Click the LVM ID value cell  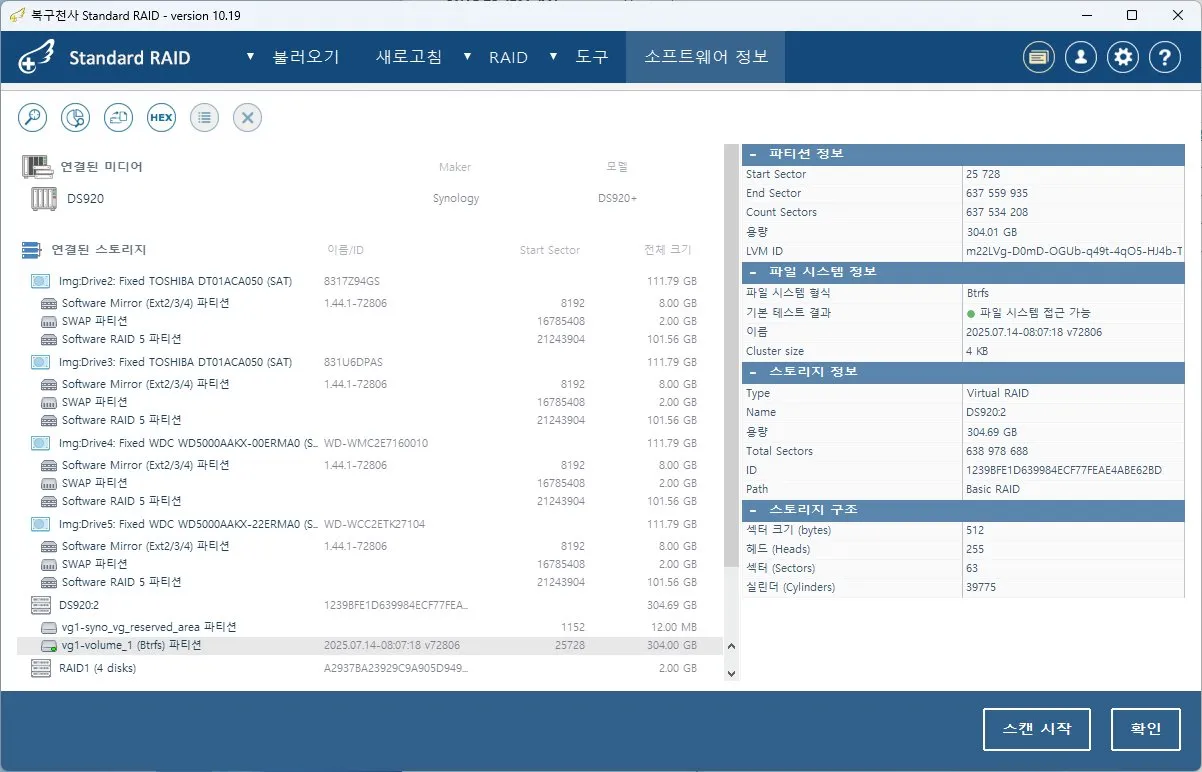click(1073, 251)
